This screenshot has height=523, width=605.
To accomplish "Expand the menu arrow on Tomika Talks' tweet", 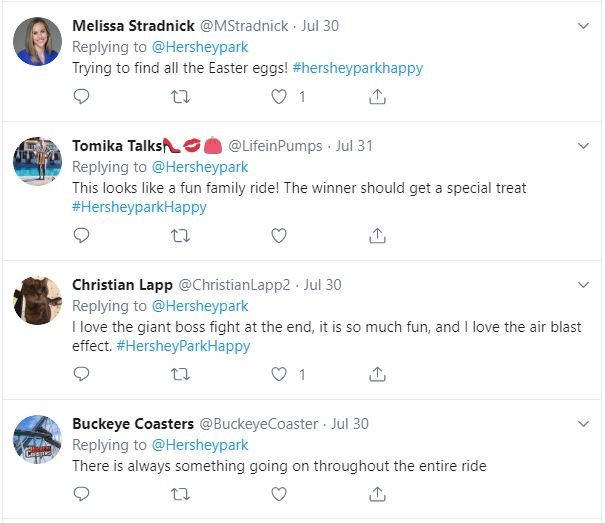I will pyautogui.click(x=584, y=145).
